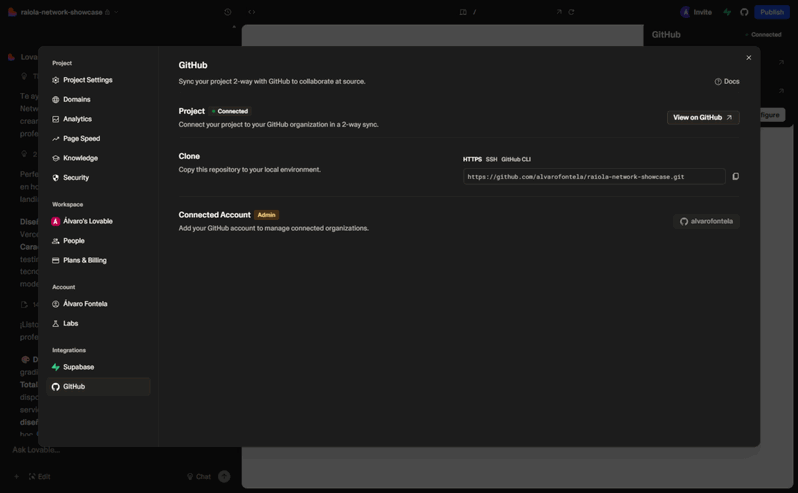
Task: Open the version history clock icon
Action: point(227,12)
